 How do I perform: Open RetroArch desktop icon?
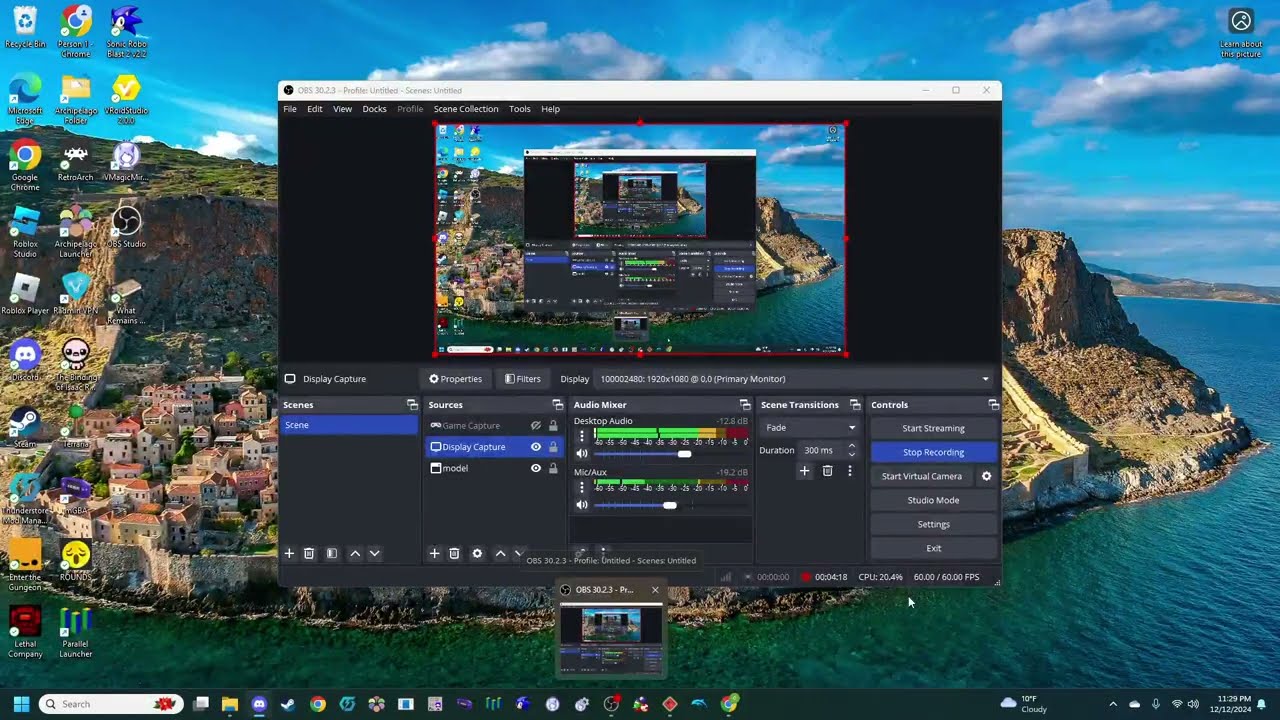click(75, 162)
